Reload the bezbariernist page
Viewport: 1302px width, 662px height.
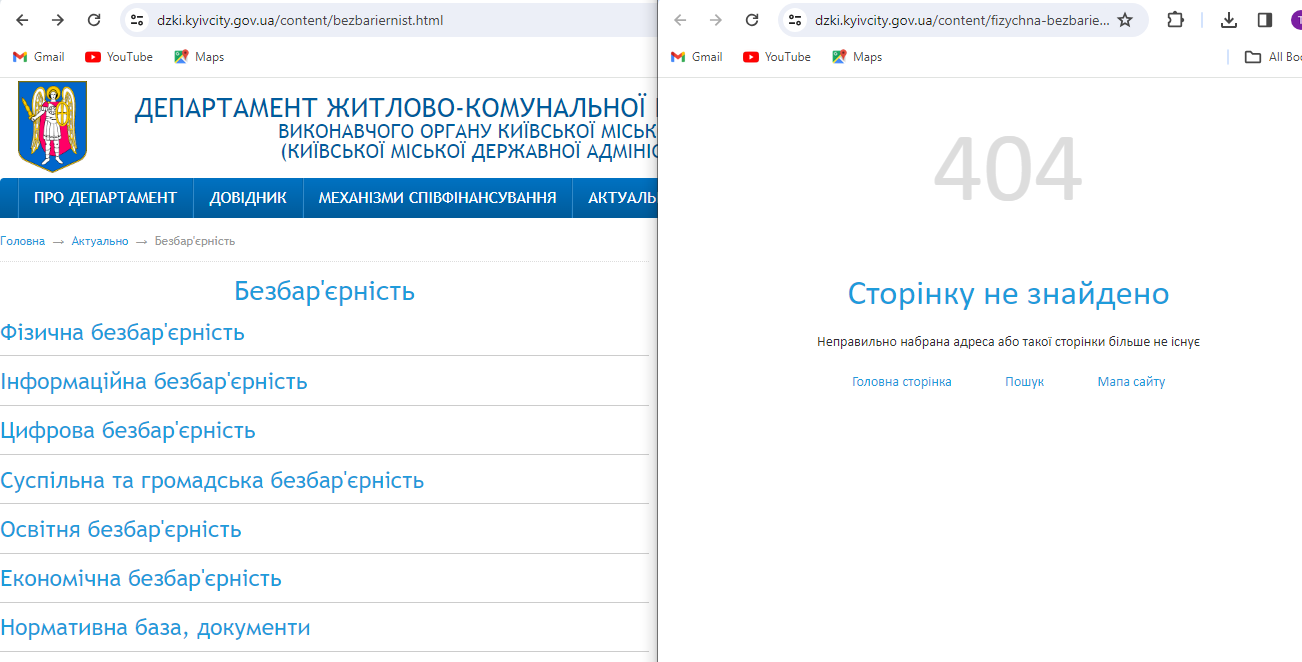click(93, 18)
